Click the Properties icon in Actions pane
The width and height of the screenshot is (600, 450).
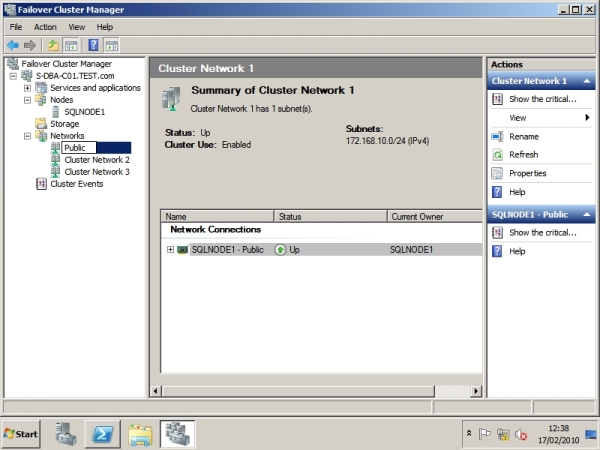tap(497, 174)
